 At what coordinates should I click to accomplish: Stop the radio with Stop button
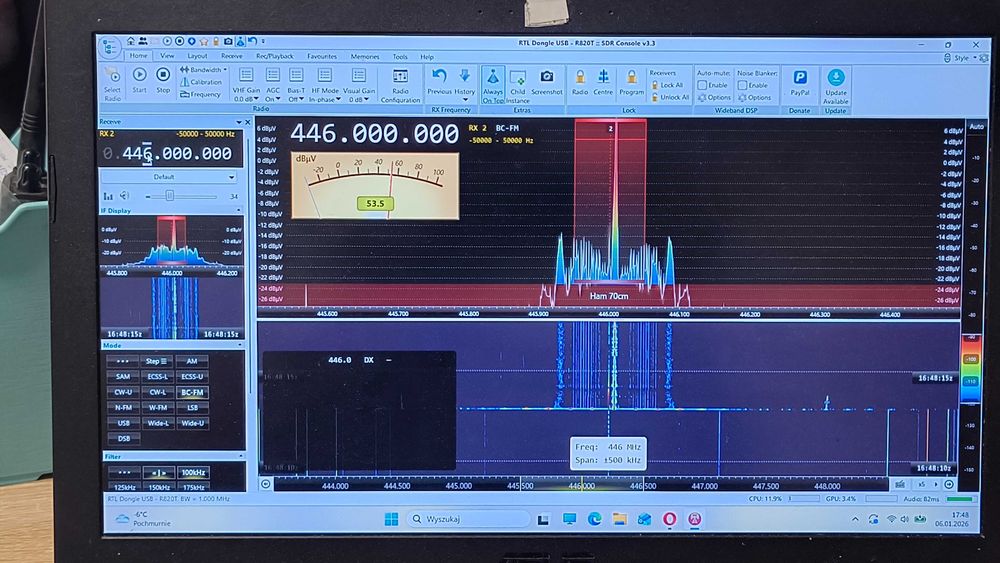click(163, 80)
